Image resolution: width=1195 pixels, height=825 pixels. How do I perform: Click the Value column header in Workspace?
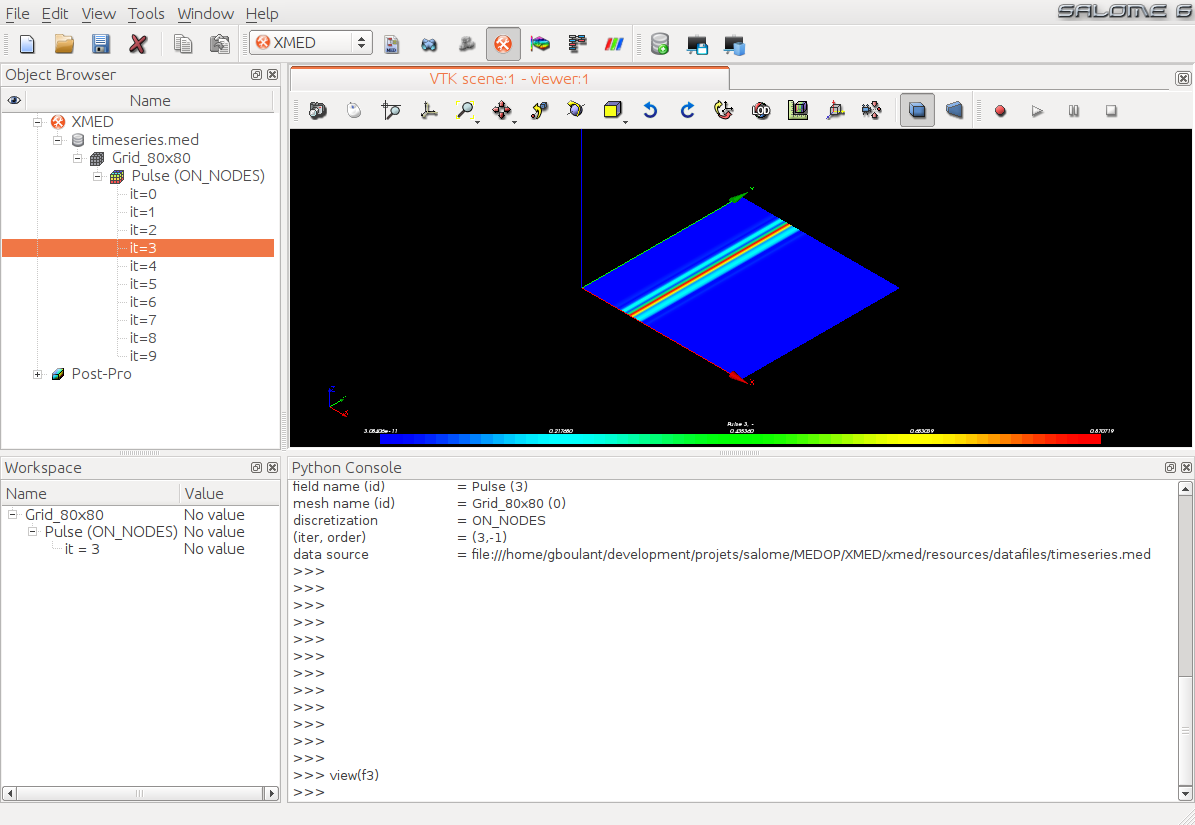(x=229, y=494)
